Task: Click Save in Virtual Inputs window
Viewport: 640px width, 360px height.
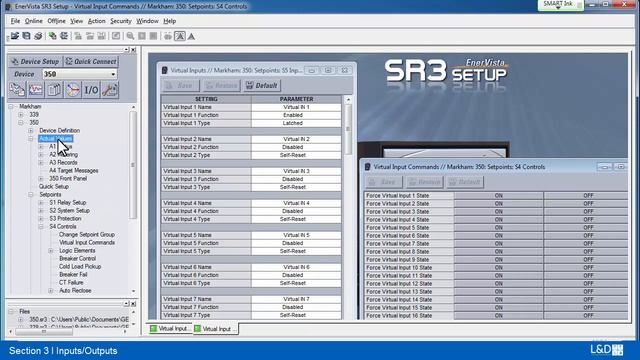Action: click(180, 86)
